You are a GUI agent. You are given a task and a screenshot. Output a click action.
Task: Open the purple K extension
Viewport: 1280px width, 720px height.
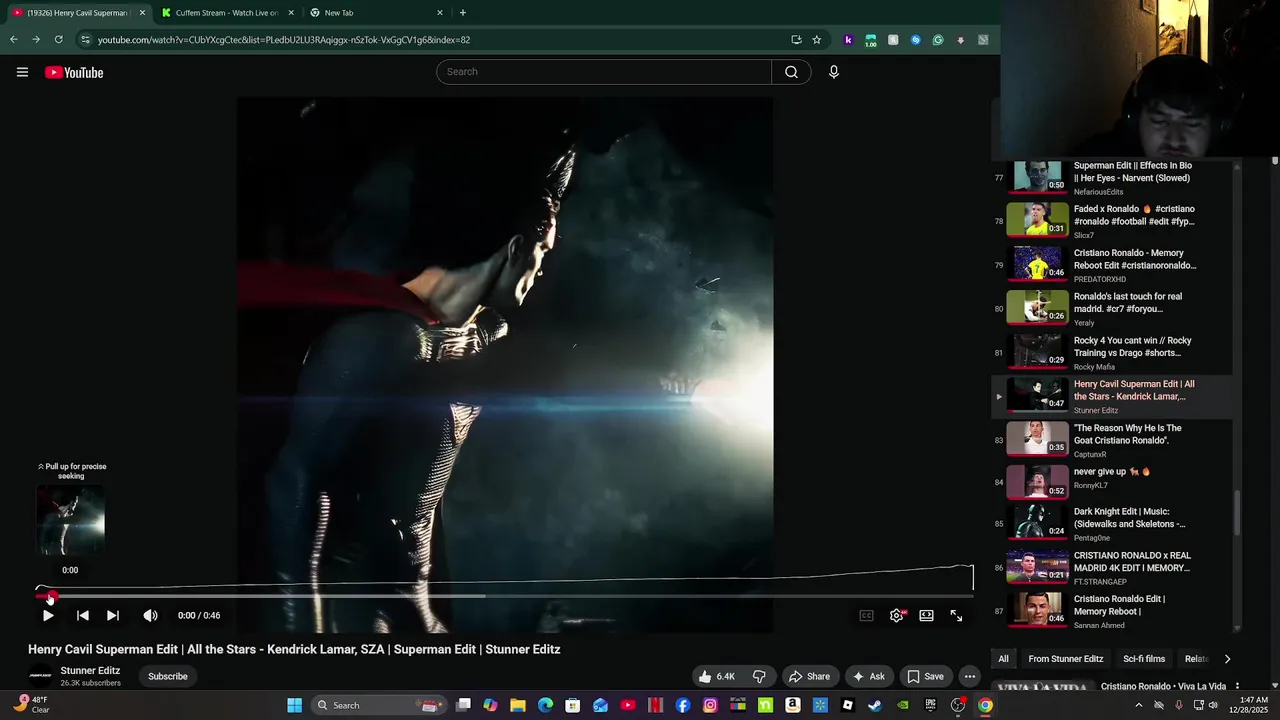(848, 40)
